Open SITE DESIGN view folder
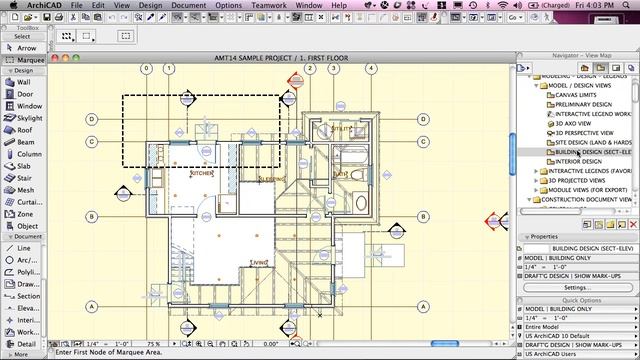Viewport: 640px width, 360px height. point(589,142)
